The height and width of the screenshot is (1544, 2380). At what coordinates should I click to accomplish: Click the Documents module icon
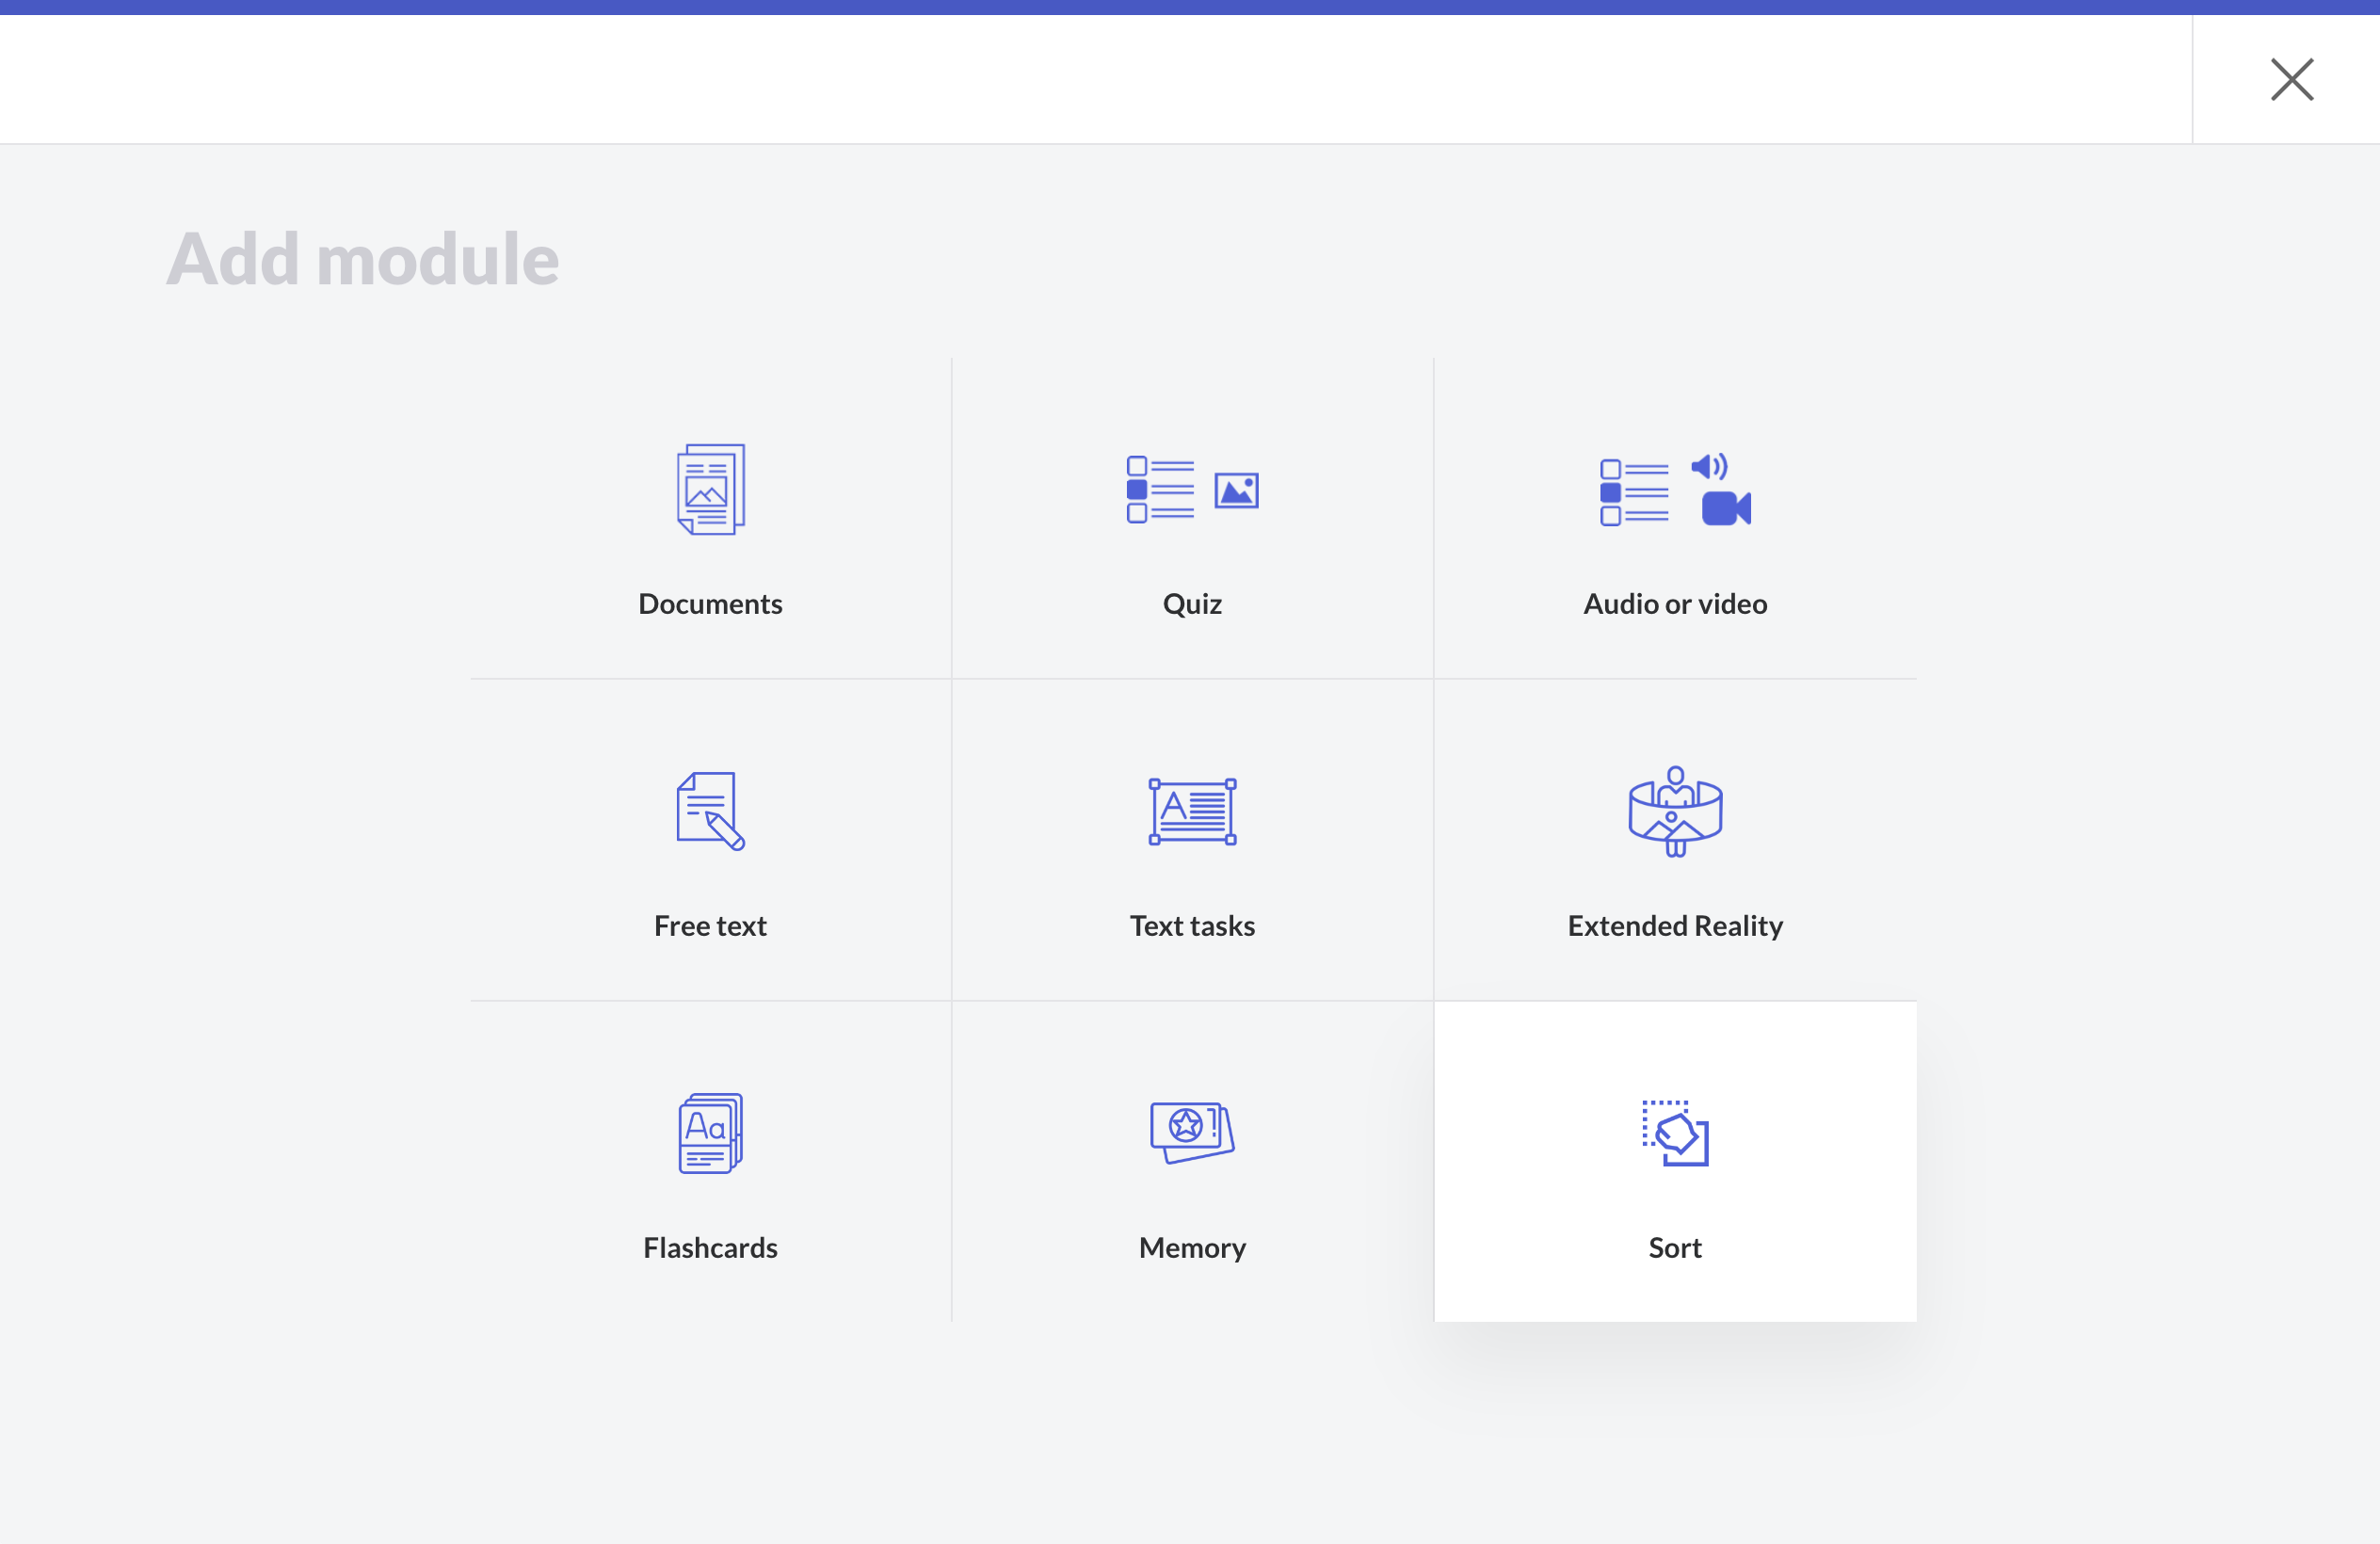point(710,489)
